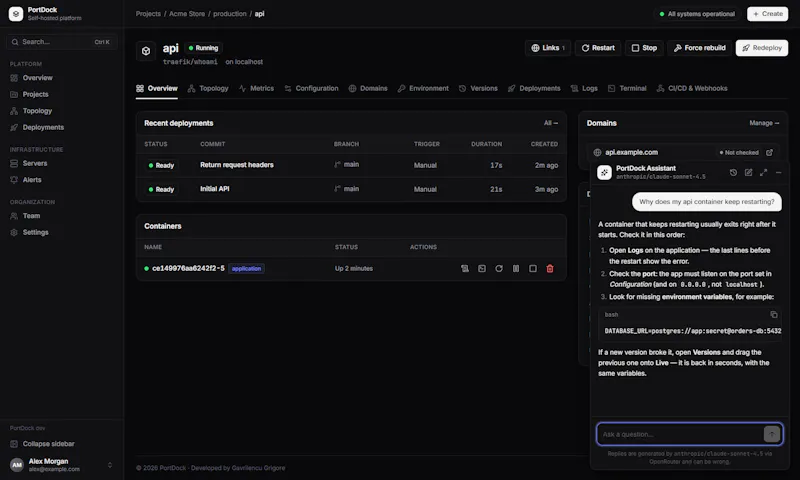Redeploy the api application
Screen dimensions: 800x480
click(x=762, y=48)
